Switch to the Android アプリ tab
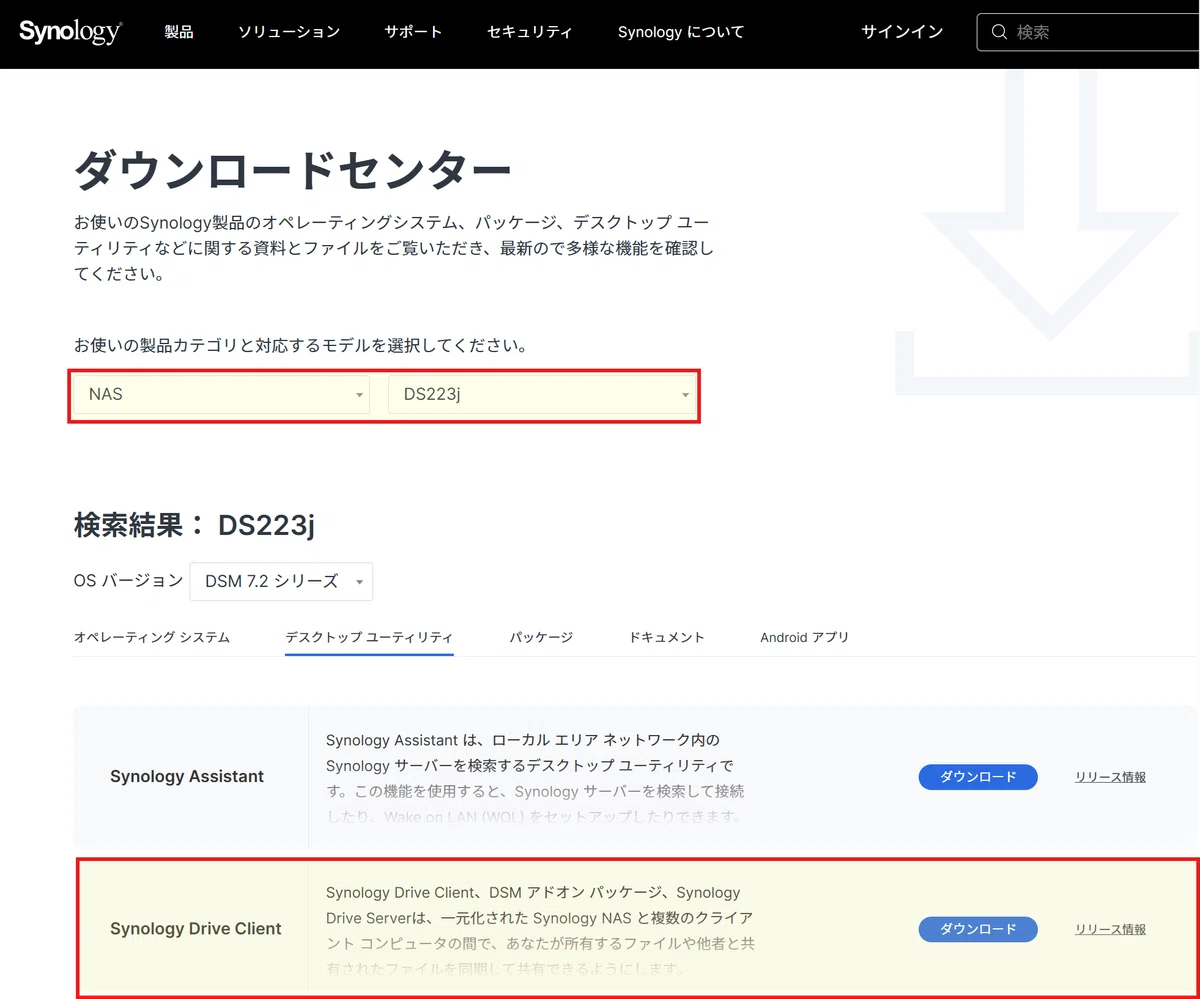Image resolution: width=1200 pixels, height=999 pixels. [x=805, y=637]
